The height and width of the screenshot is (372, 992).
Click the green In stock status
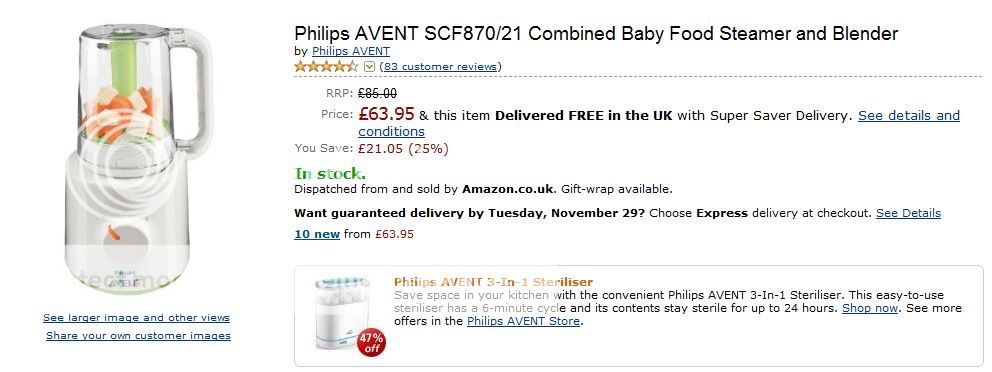[x=330, y=173]
